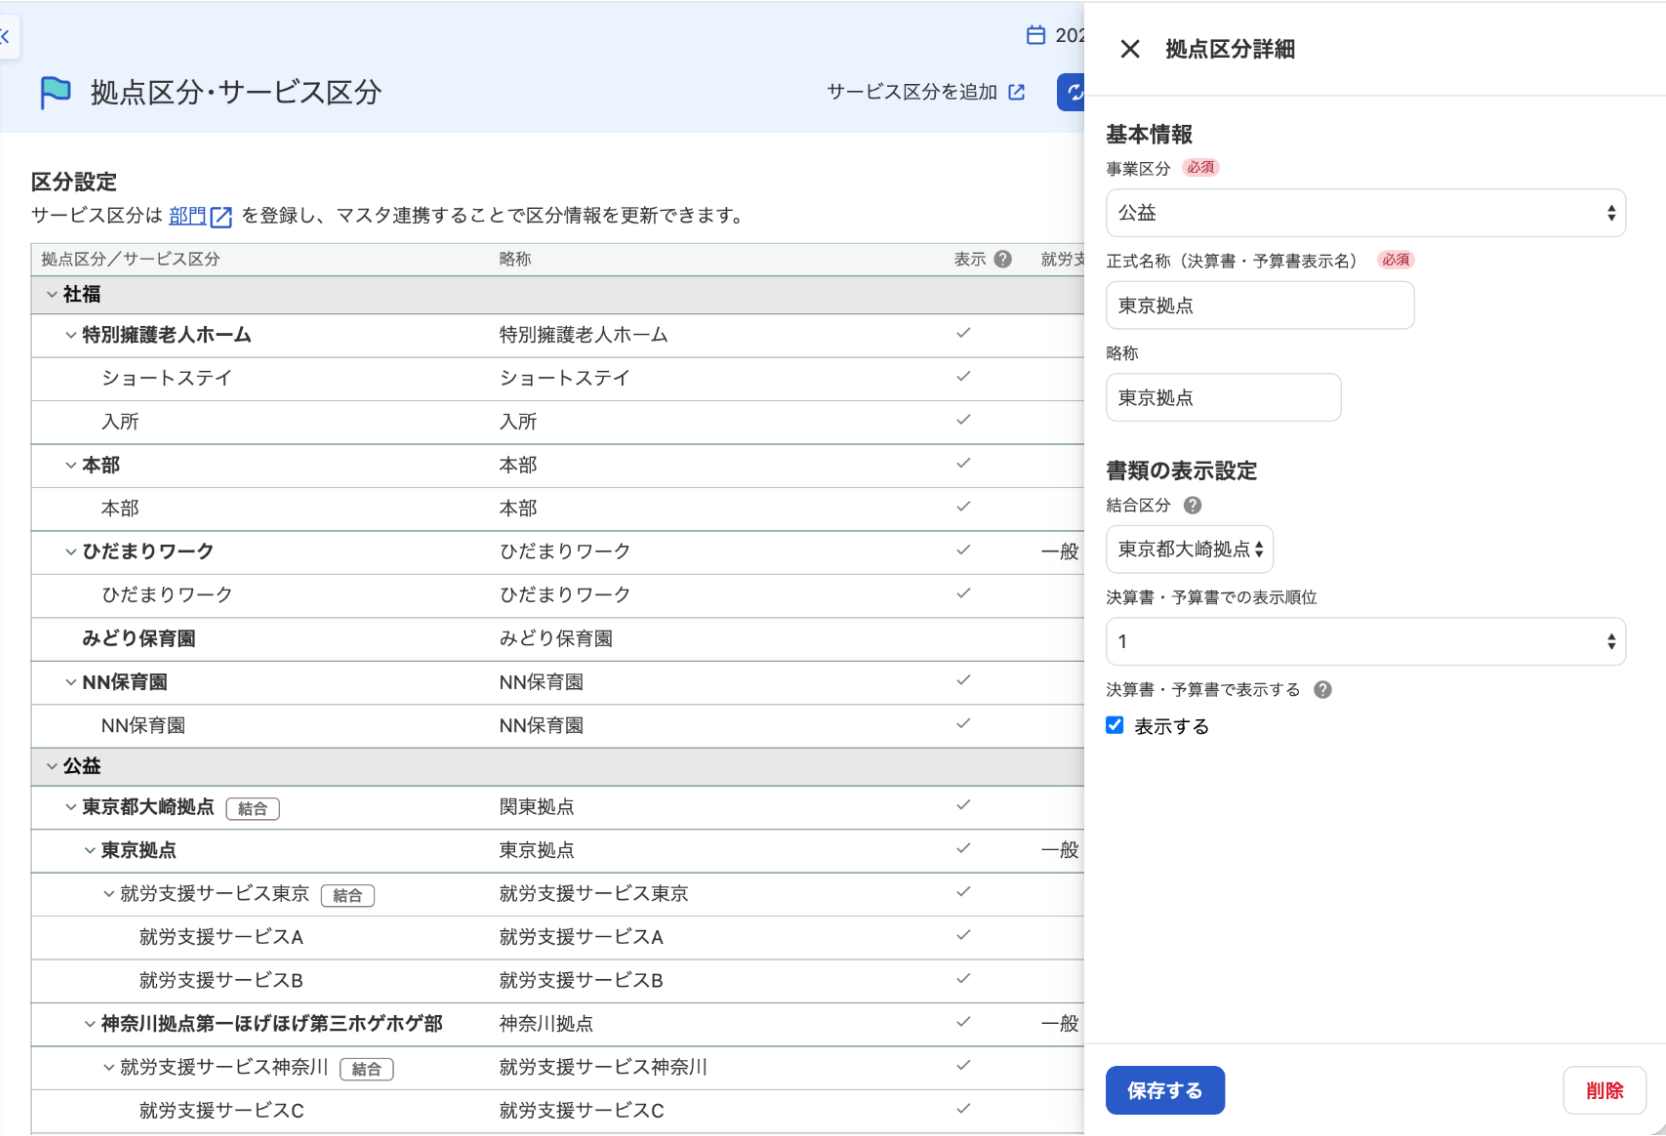This screenshot has height=1136, width=1666.
Task: Click the display checkmark in 就労支援サービスC row
Action: [963, 1109]
